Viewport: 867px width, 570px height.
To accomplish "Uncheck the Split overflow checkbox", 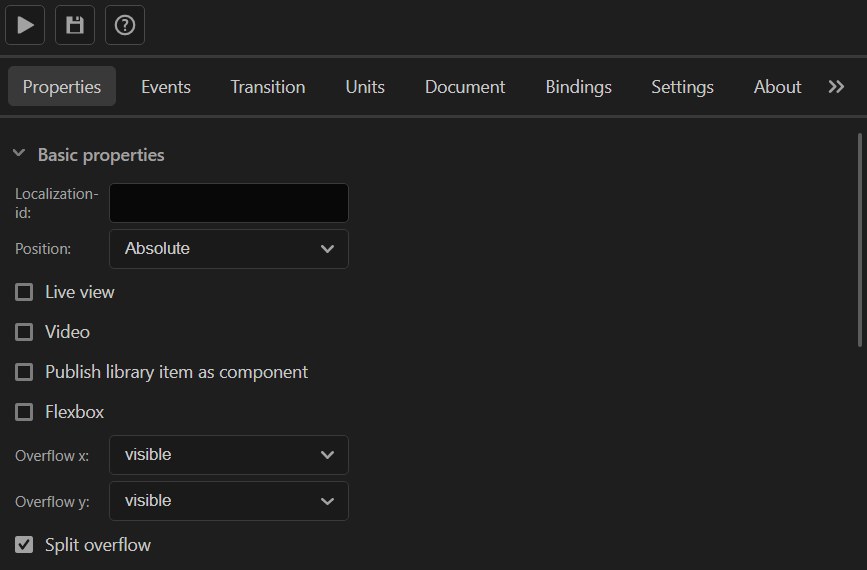I will pos(24,545).
